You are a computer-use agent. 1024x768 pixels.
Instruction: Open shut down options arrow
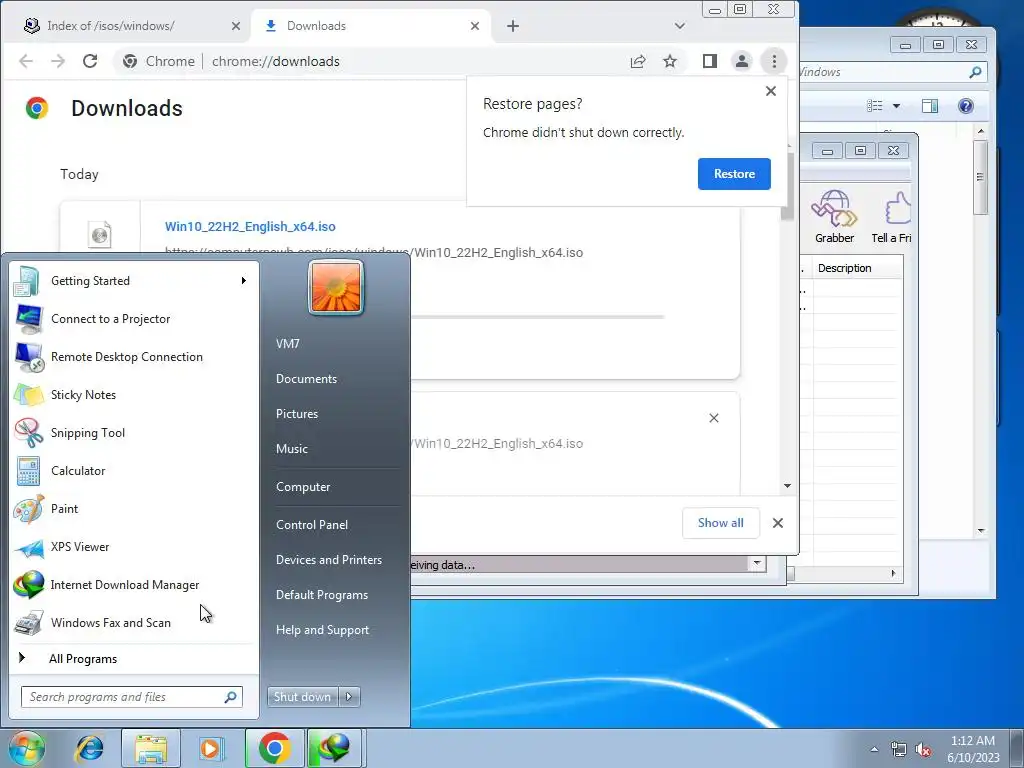pos(349,697)
